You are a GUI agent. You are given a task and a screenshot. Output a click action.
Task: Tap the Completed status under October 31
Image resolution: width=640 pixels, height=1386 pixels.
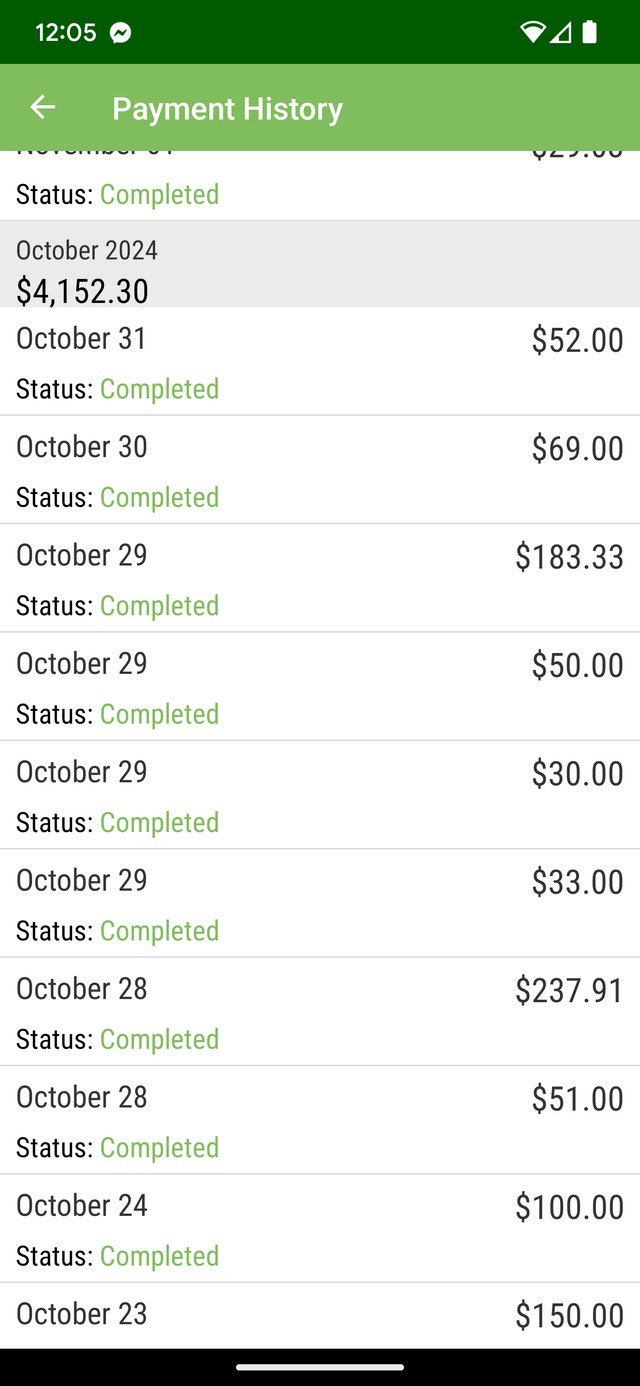[x=159, y=389]
